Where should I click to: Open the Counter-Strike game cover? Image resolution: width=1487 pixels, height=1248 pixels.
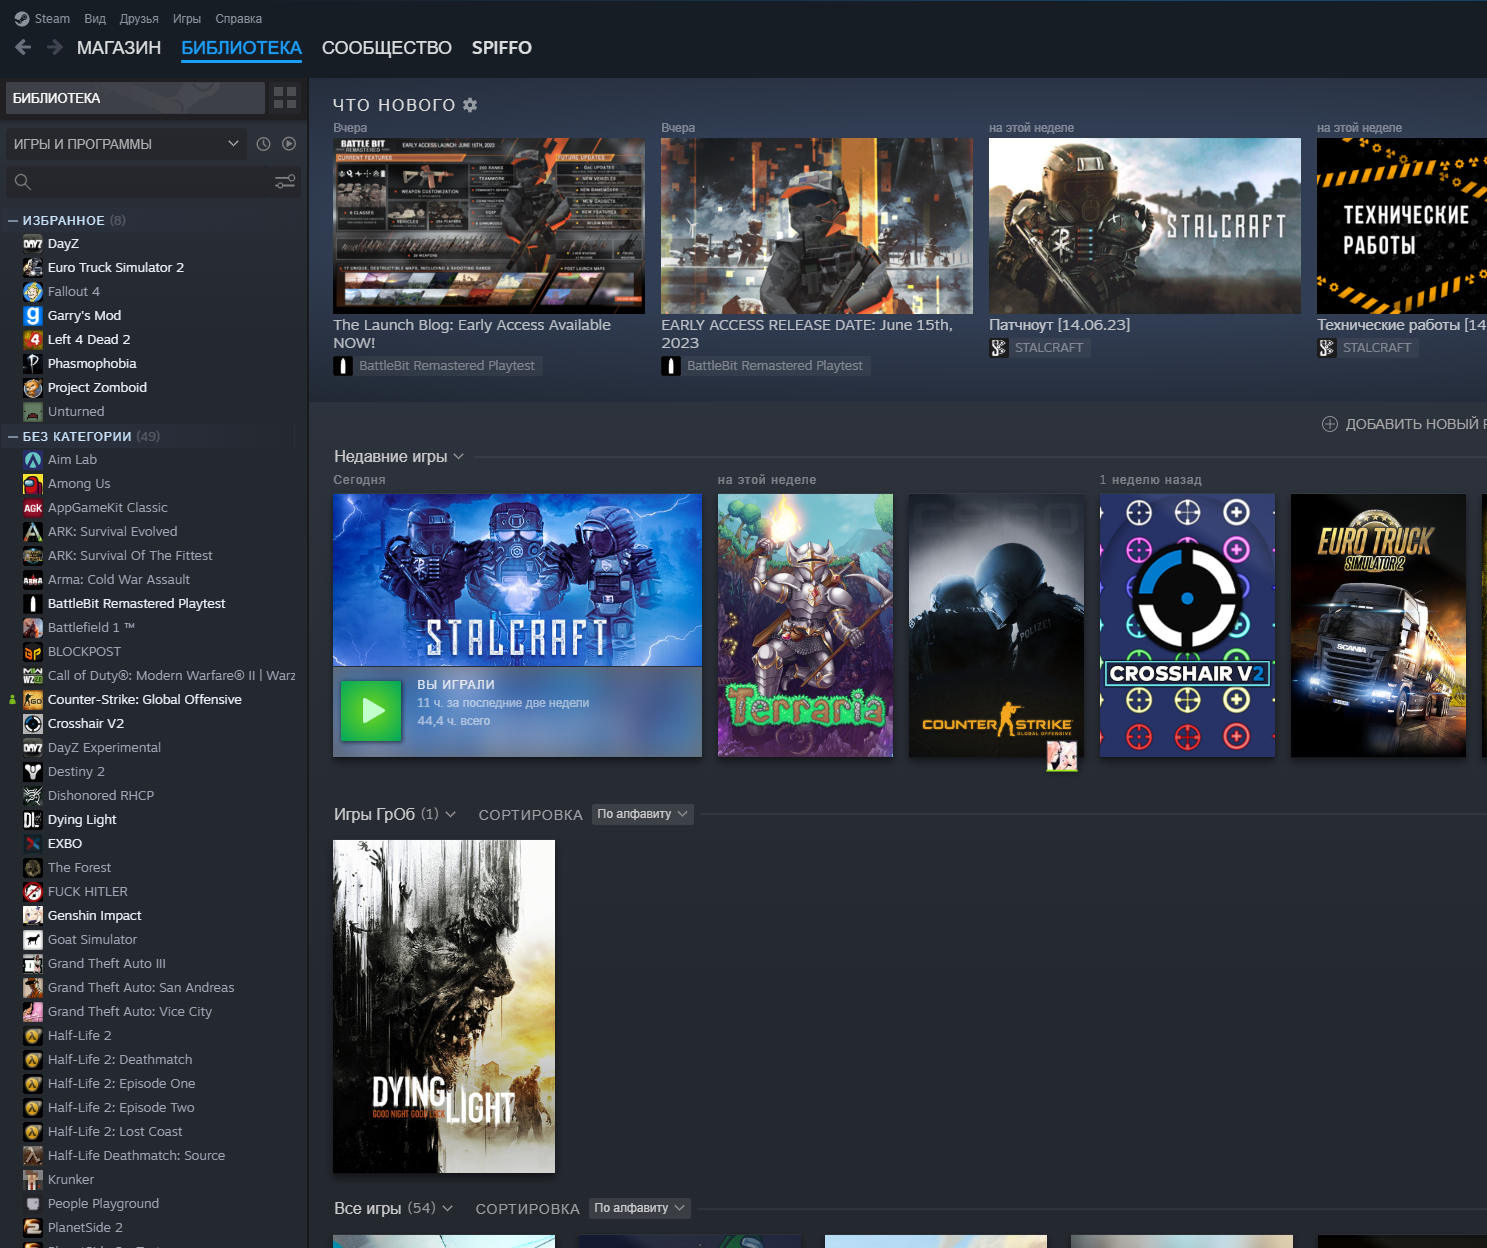coord(996,625)
